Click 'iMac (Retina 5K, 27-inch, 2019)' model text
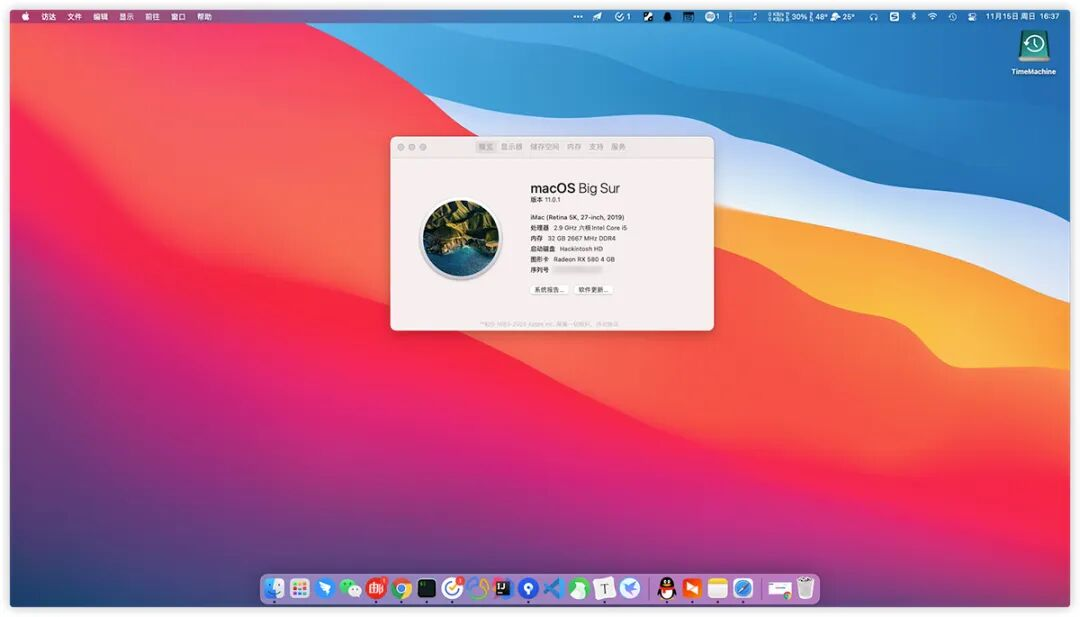This screenshot has height=617, width=1080. click(577, 217)
